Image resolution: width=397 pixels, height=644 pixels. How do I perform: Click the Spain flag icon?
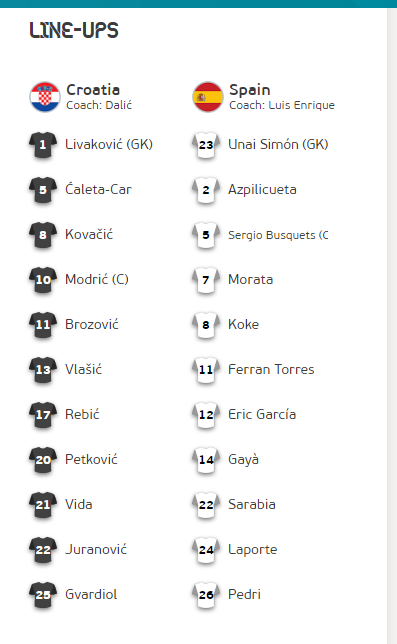click(x=208, y=97)
